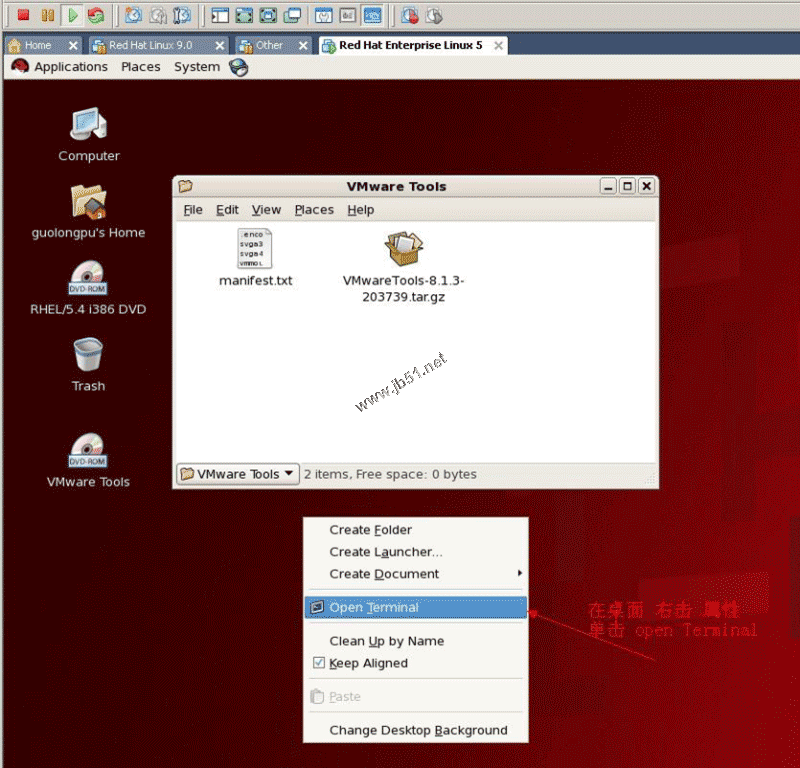Choose Create Folder from context menu

point(416,530)
